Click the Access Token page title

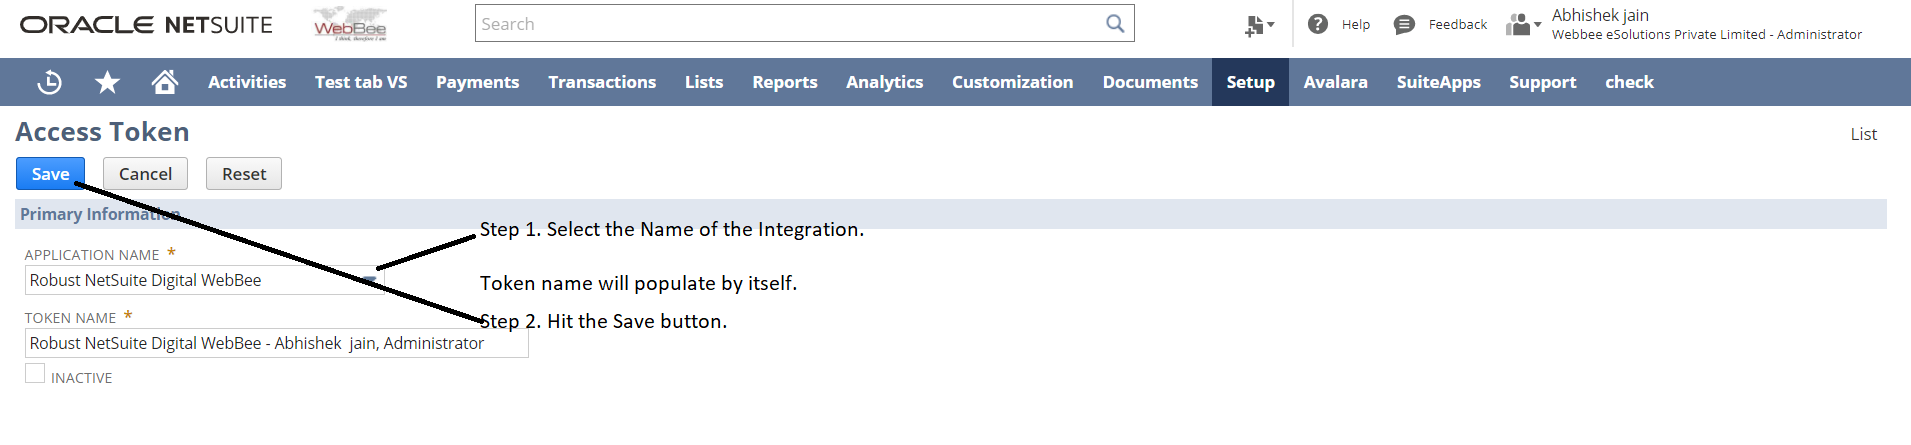point(102,132)
